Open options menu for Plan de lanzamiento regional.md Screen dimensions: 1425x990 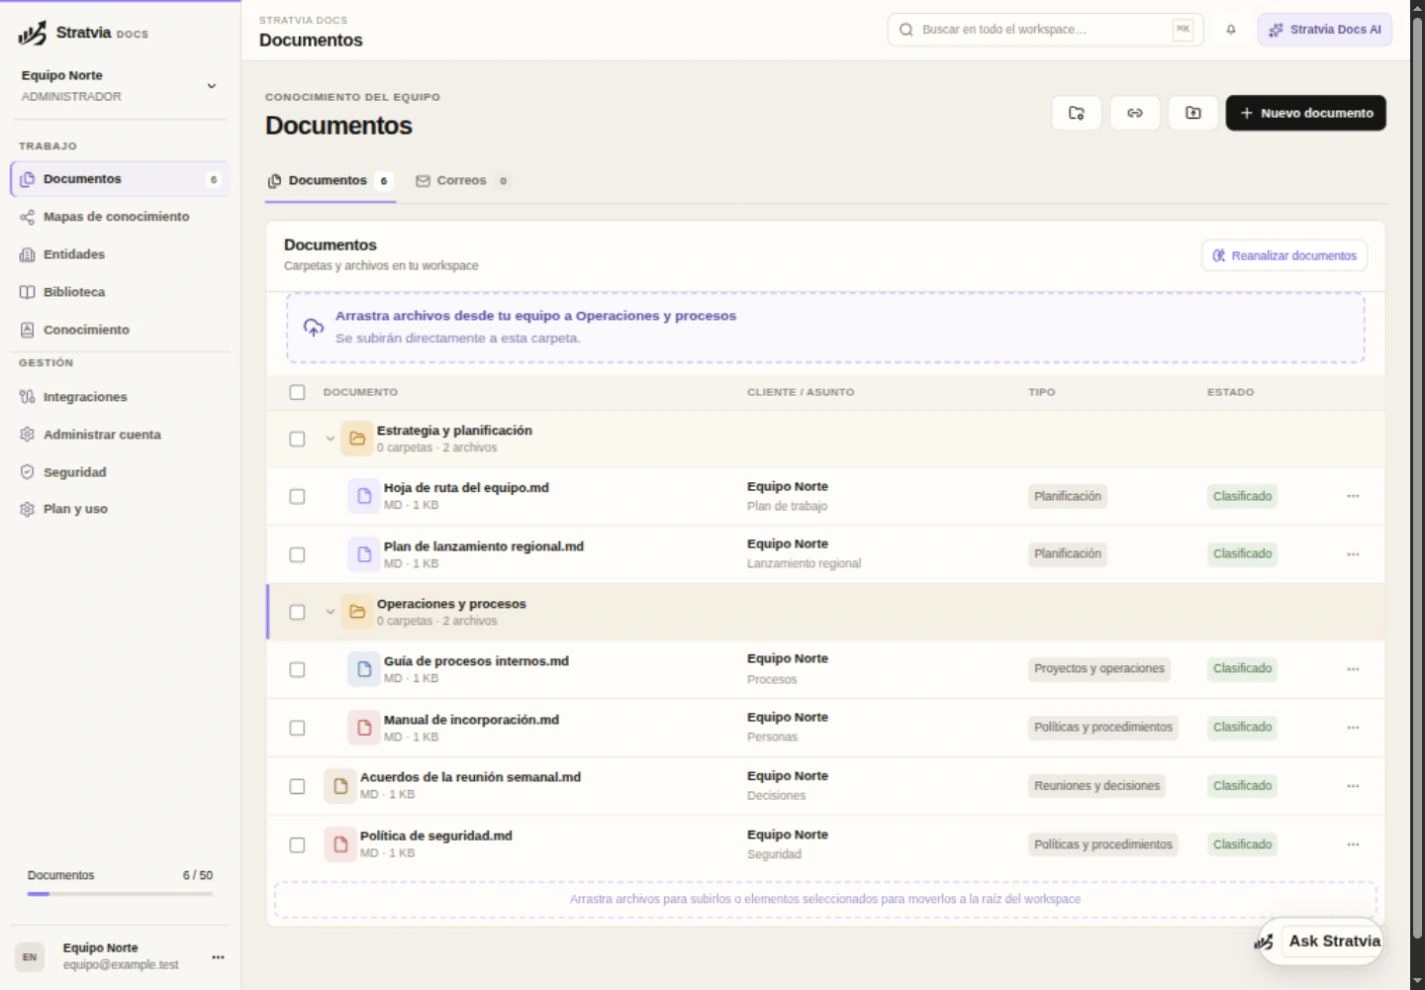point(1353,554)
